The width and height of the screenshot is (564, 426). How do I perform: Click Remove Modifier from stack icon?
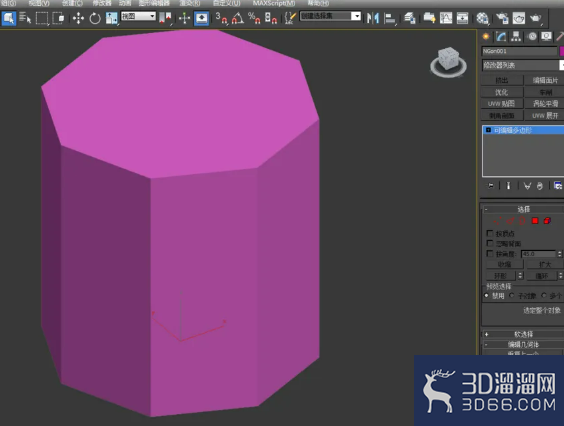pos(540,186)
